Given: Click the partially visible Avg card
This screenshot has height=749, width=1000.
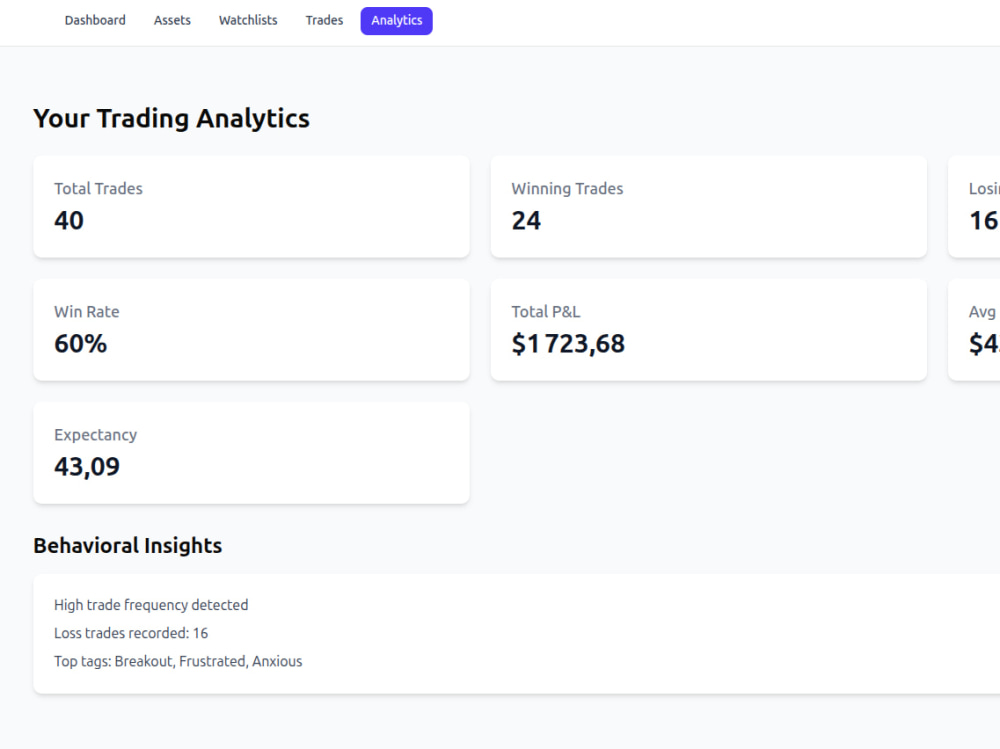Looking at the screenshot, I should pos(974,330).
